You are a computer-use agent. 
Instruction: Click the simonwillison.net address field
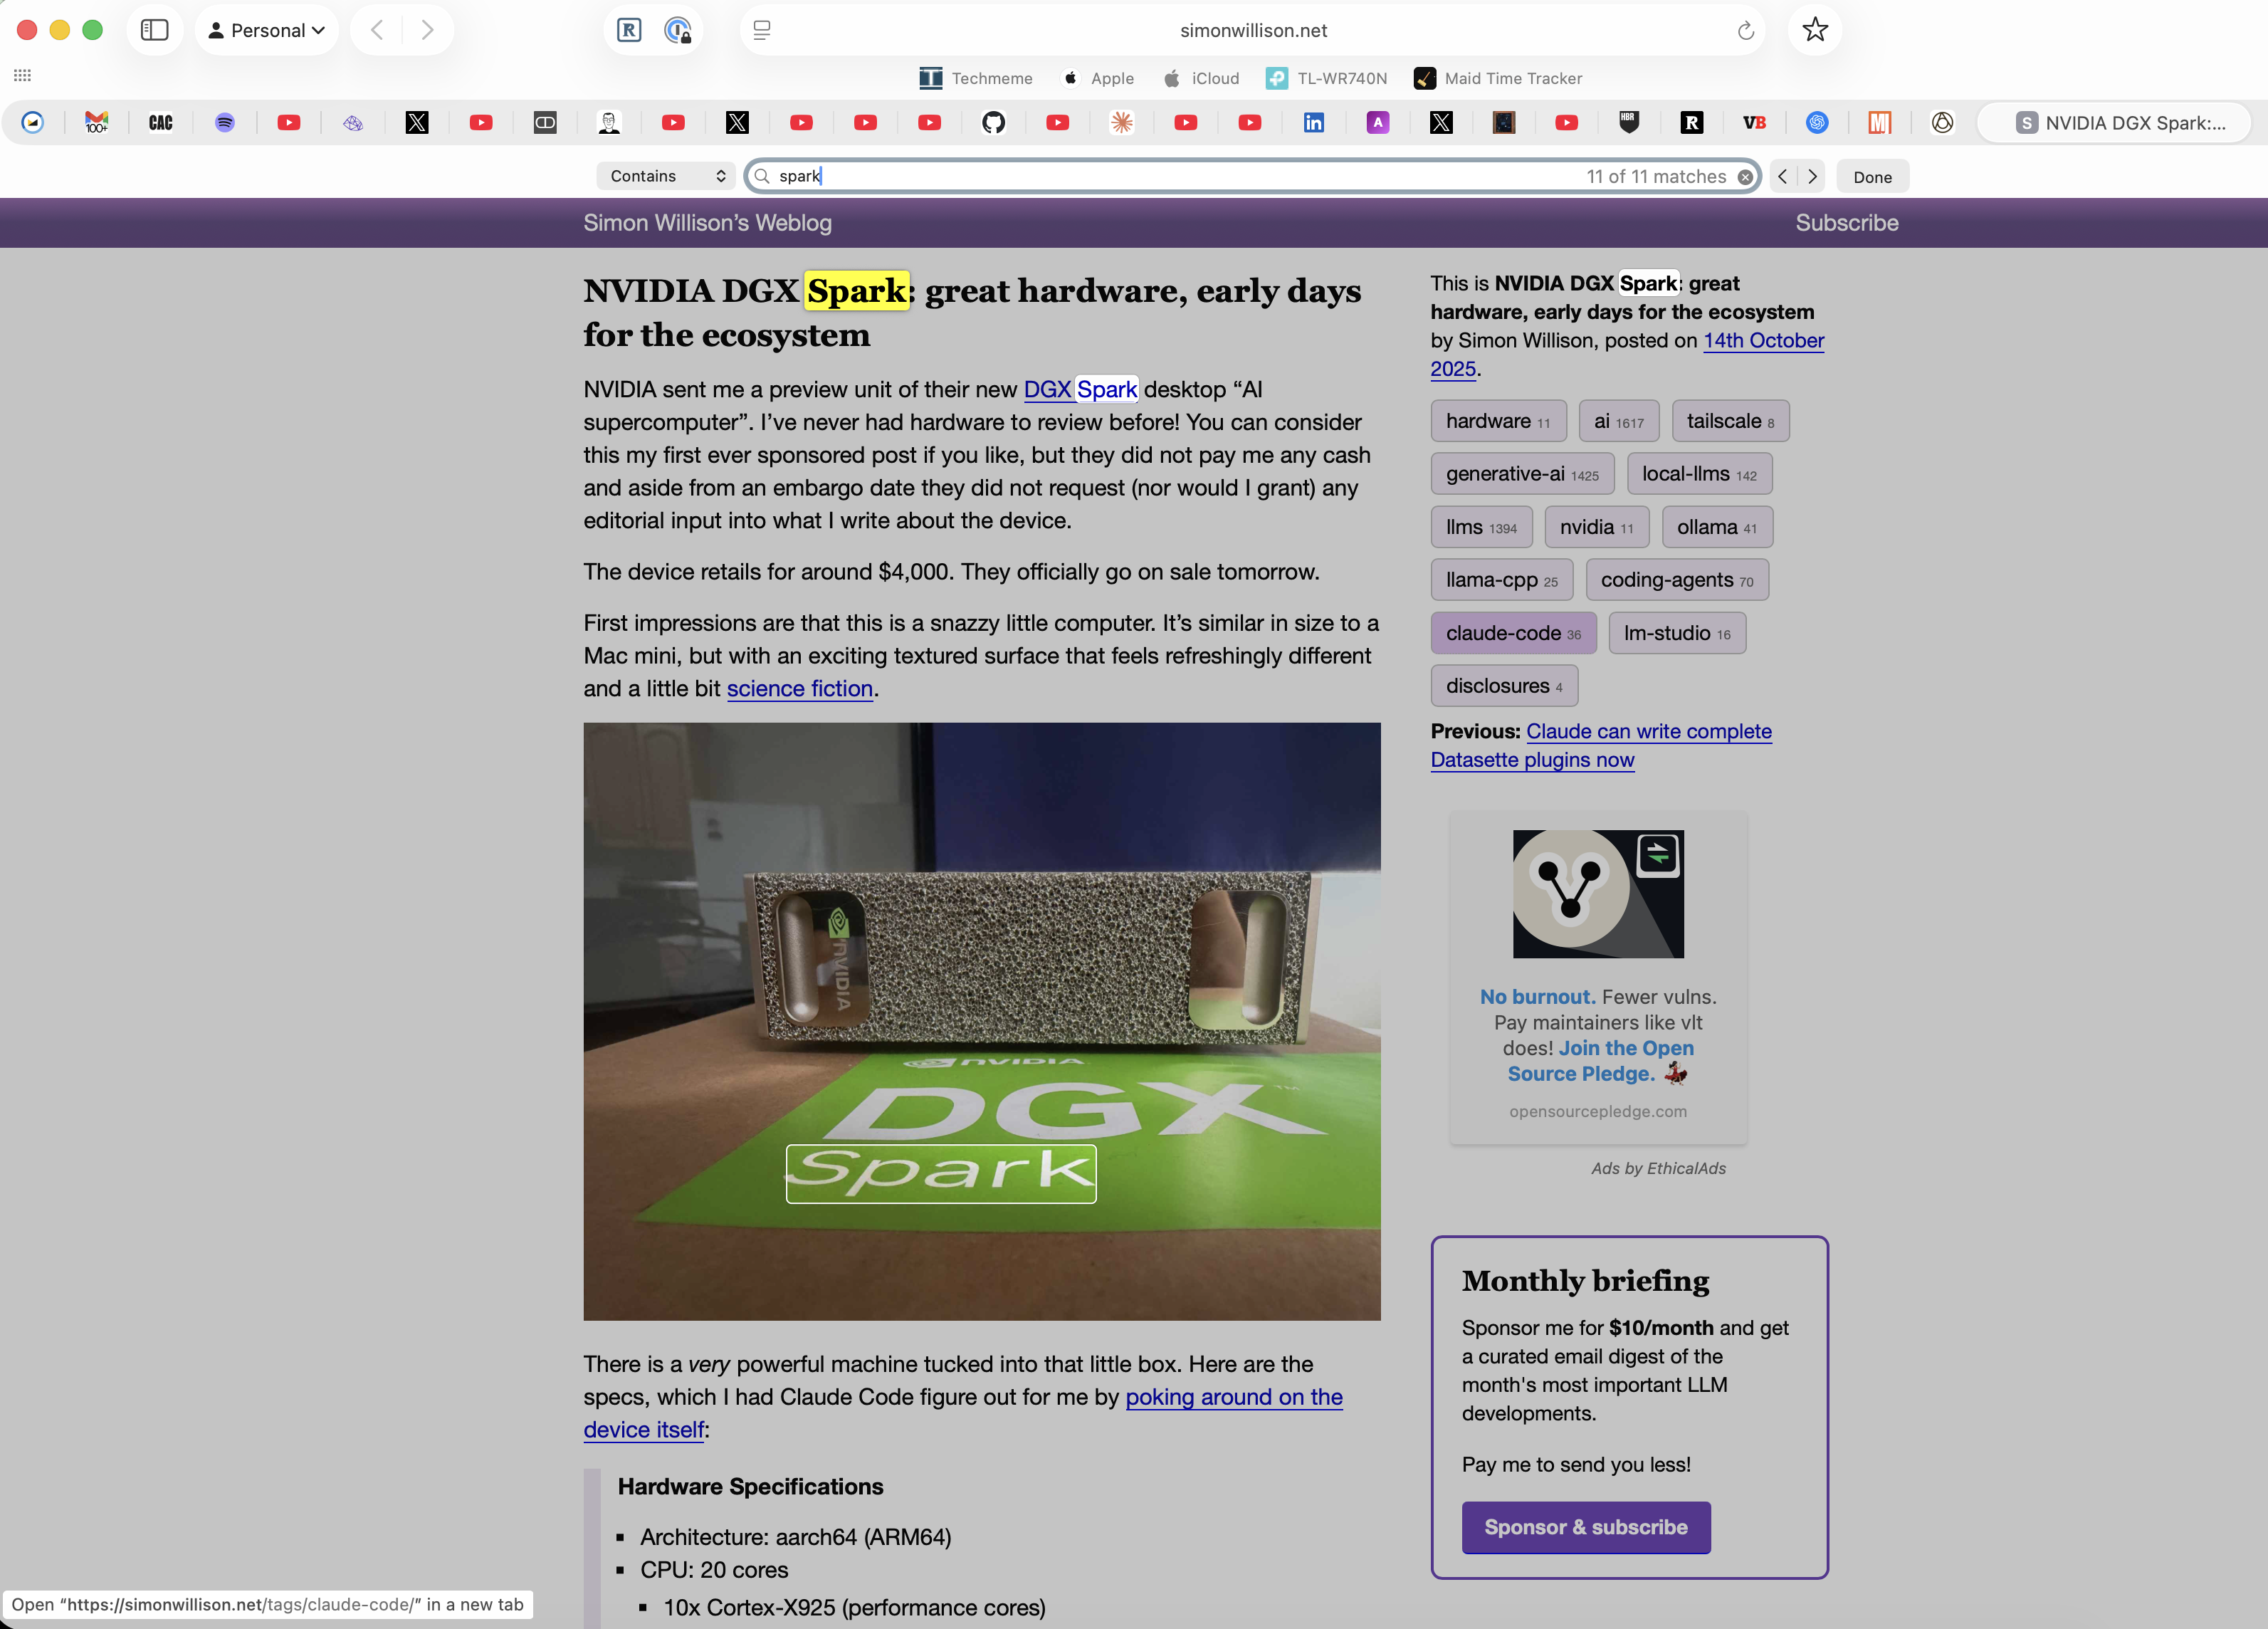1253,30
